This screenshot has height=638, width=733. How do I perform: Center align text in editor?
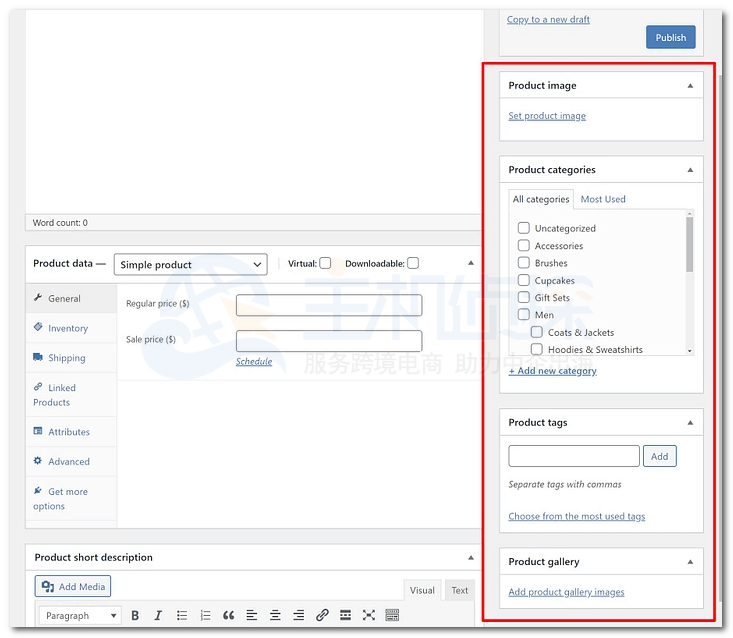point(275,615)
